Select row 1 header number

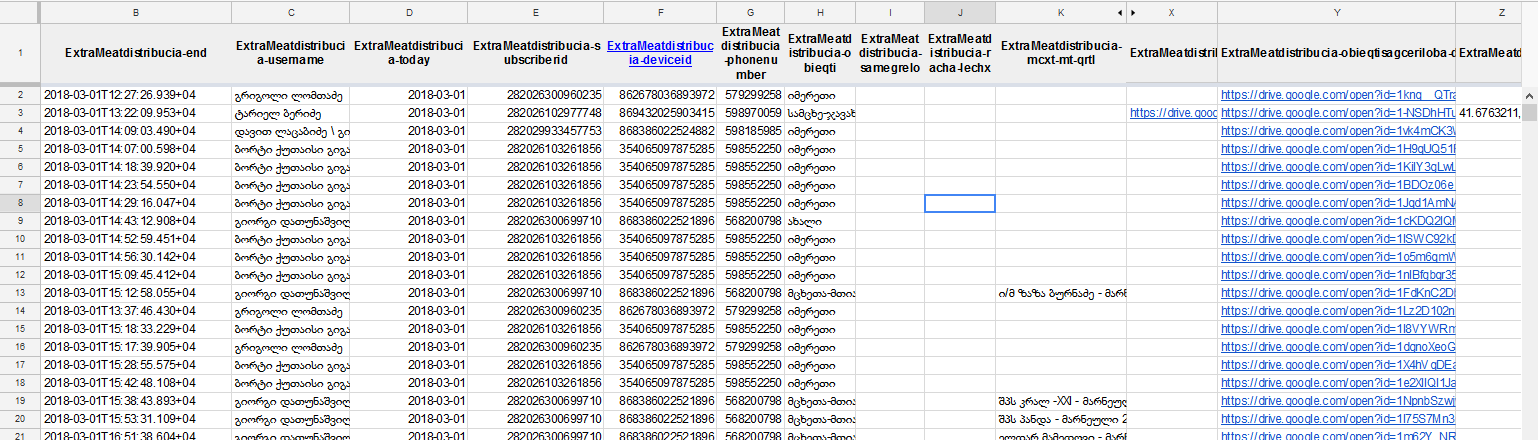20,54
